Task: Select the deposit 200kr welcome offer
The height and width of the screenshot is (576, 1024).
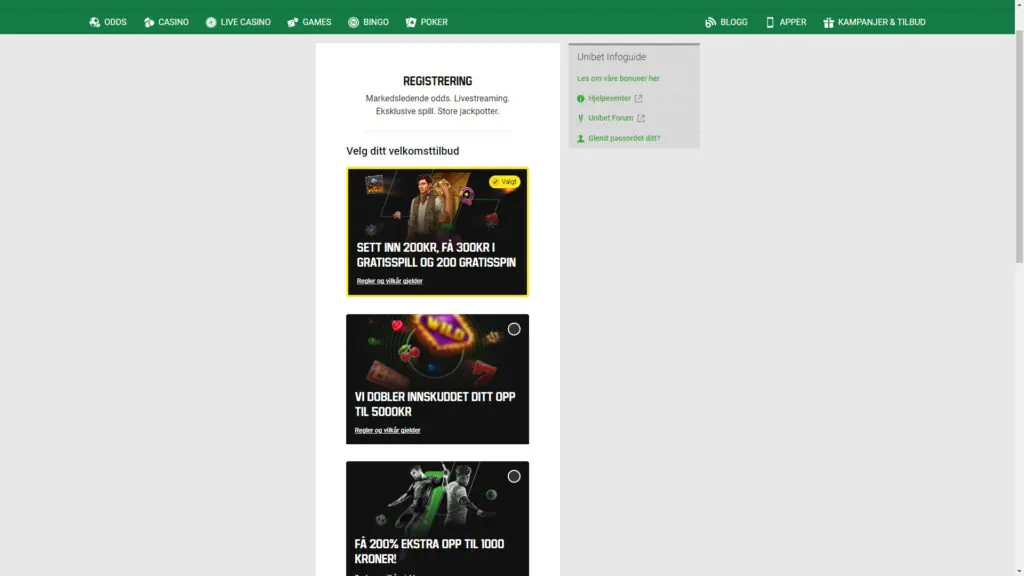Action: (437, 231)
